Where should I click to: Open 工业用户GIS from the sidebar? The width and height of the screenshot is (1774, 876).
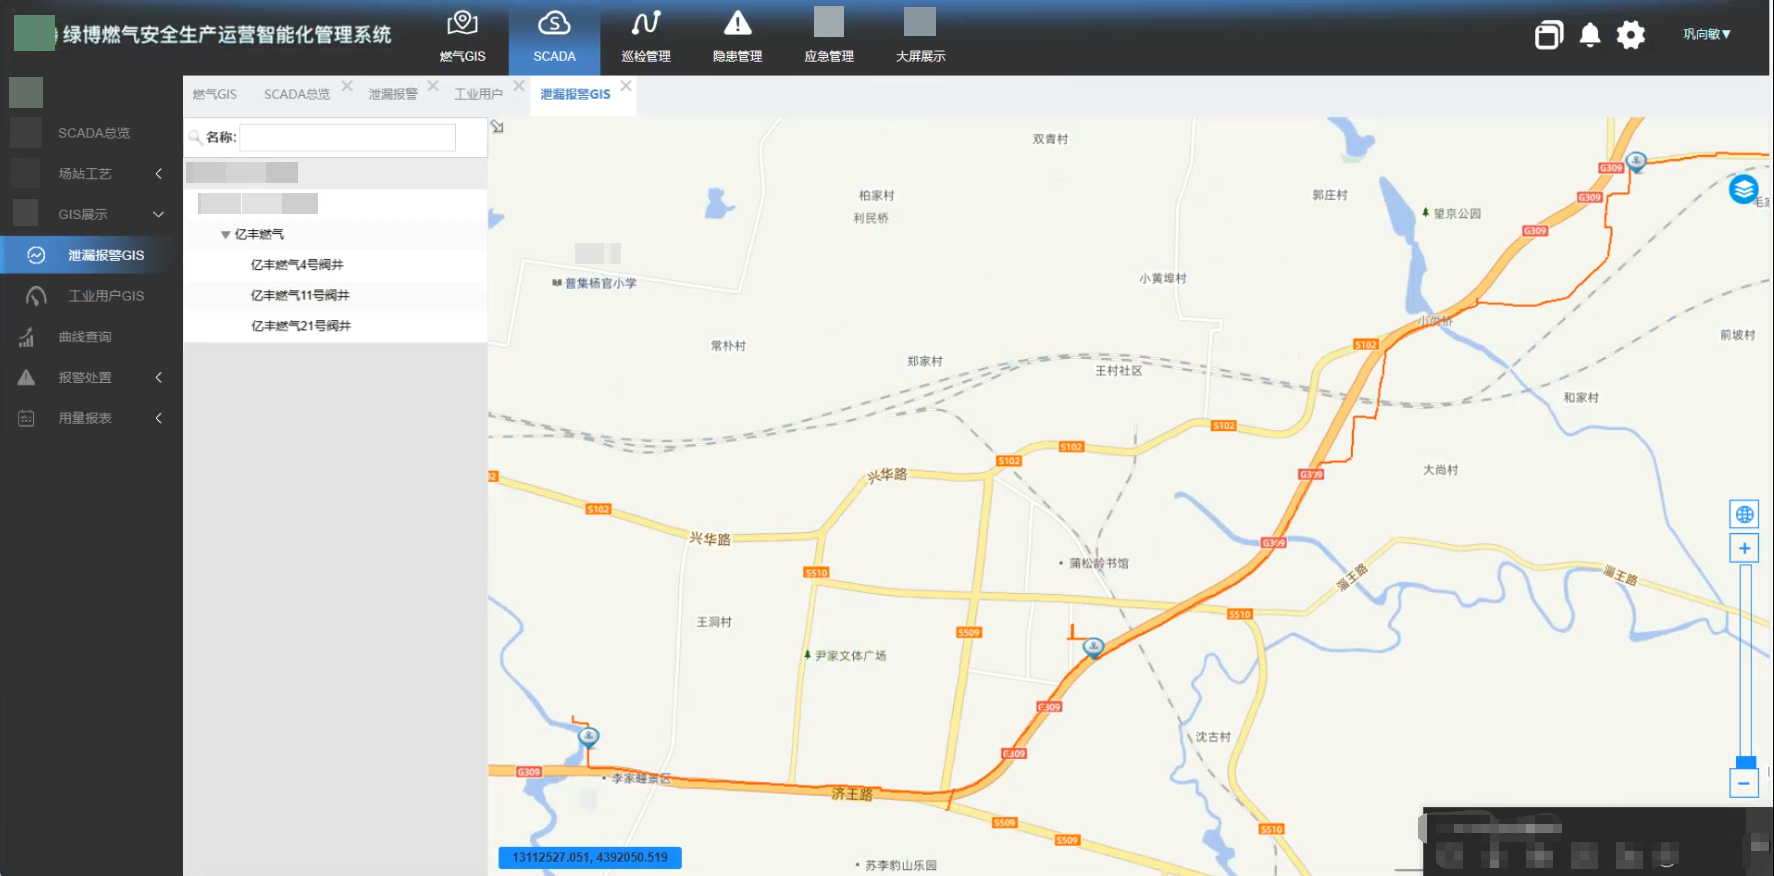(106, 296)
